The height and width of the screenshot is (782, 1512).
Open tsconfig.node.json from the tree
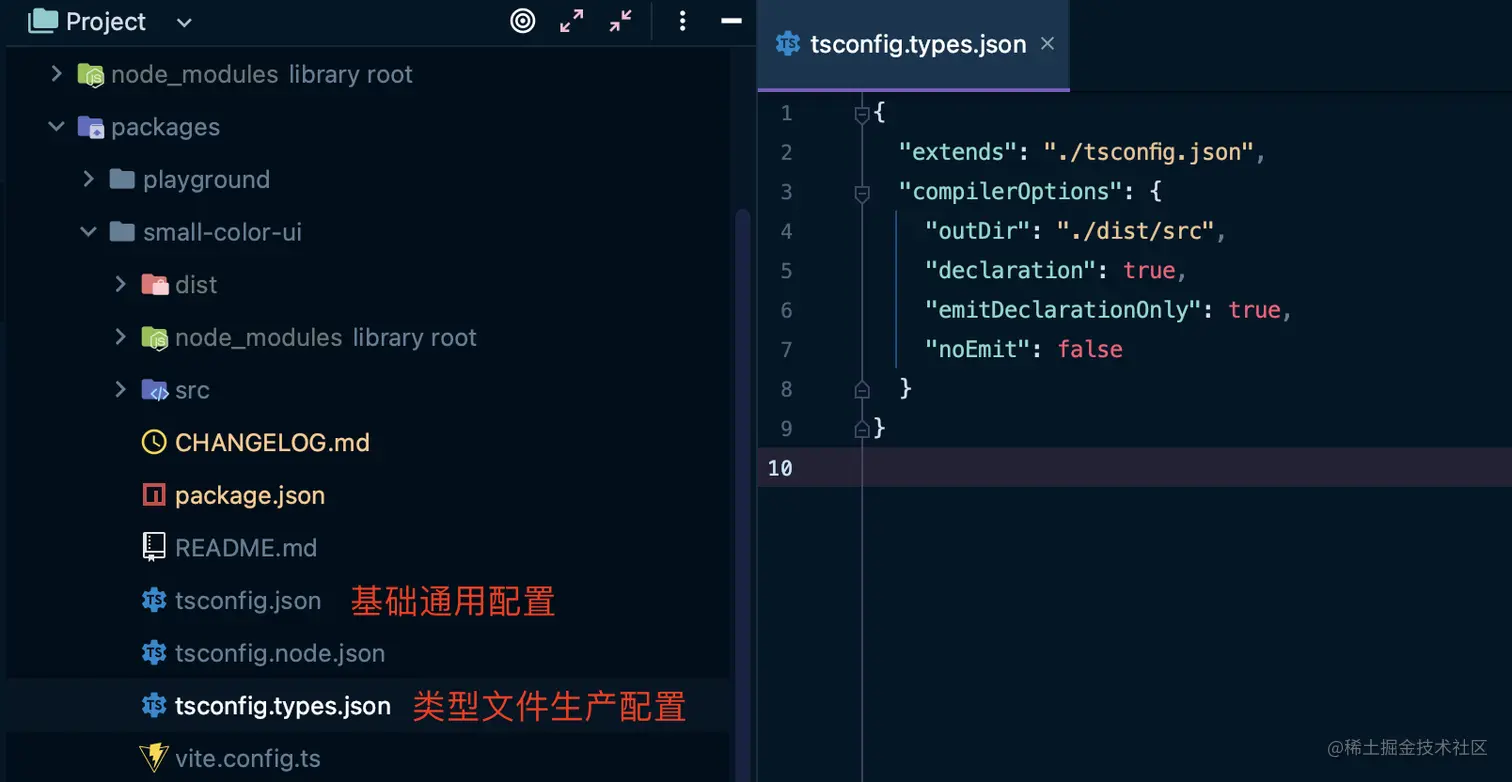[280, 654]
